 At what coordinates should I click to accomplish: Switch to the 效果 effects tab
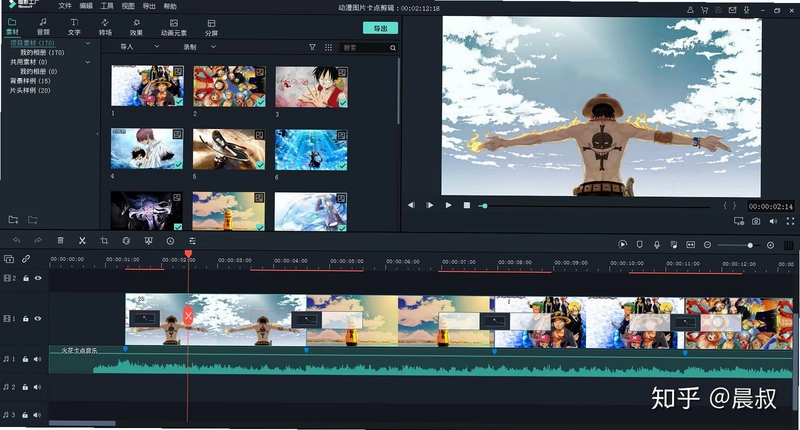pyautogui.click(x=136, y=27)
